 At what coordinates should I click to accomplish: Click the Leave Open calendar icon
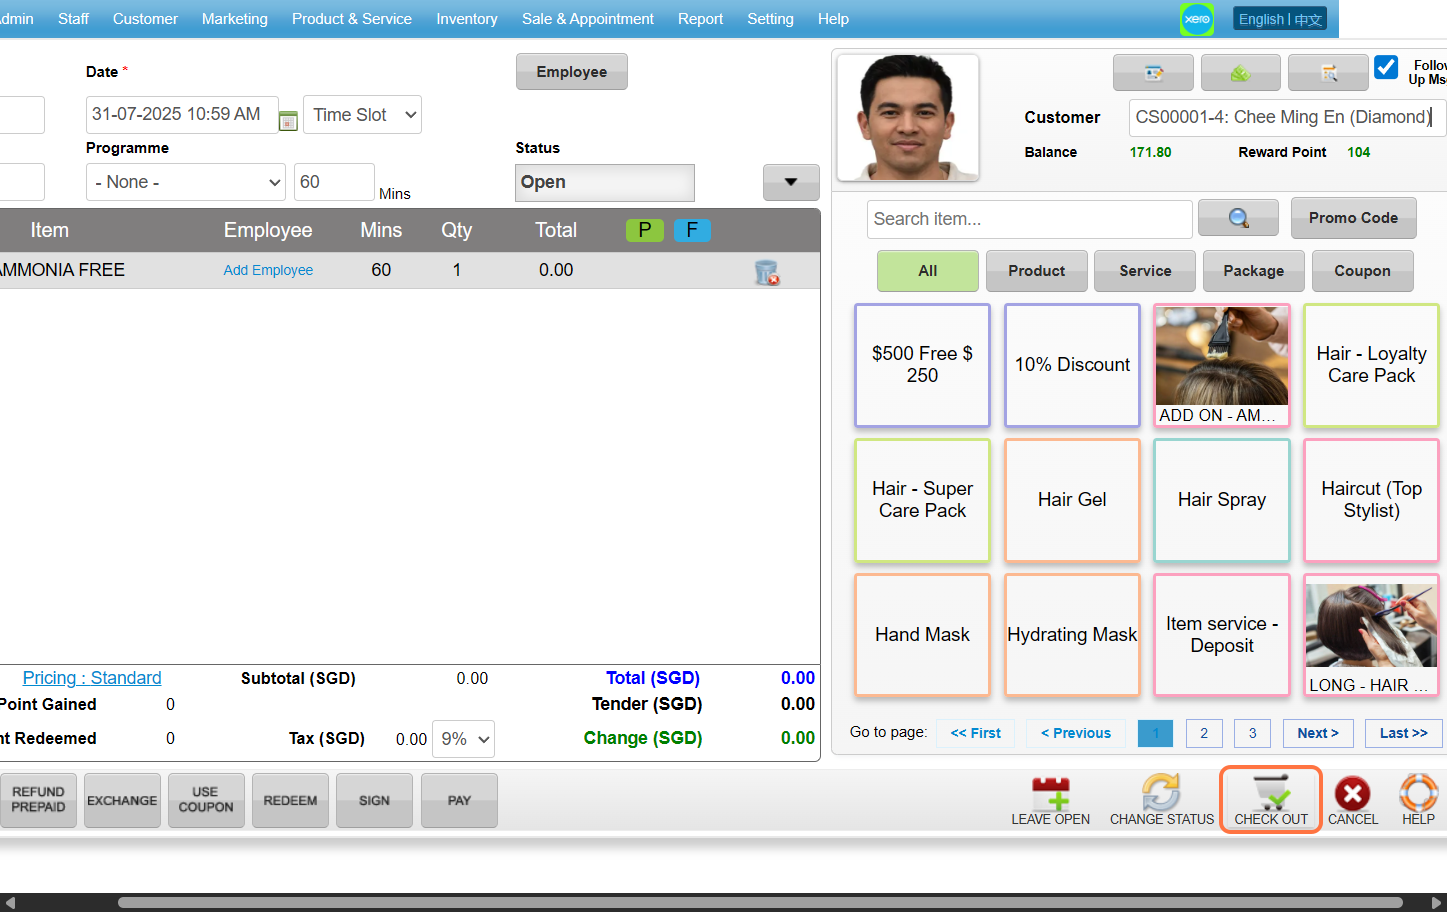click(x=1050, y=793)
